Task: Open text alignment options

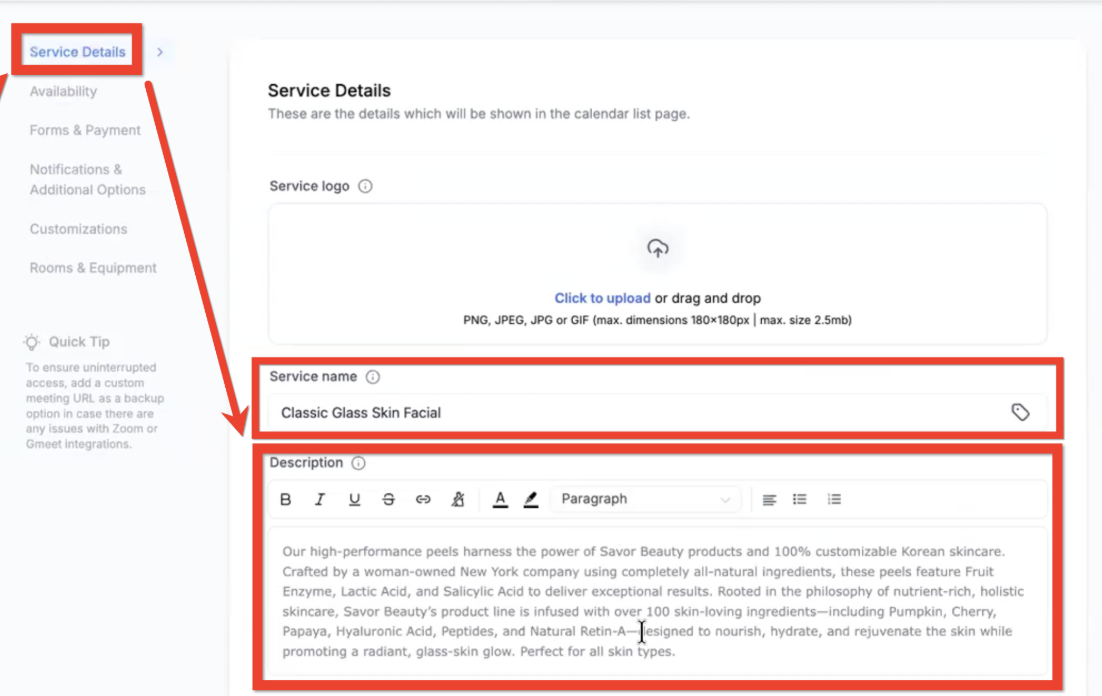Action: pyautogui.click(x=770, y=499)
